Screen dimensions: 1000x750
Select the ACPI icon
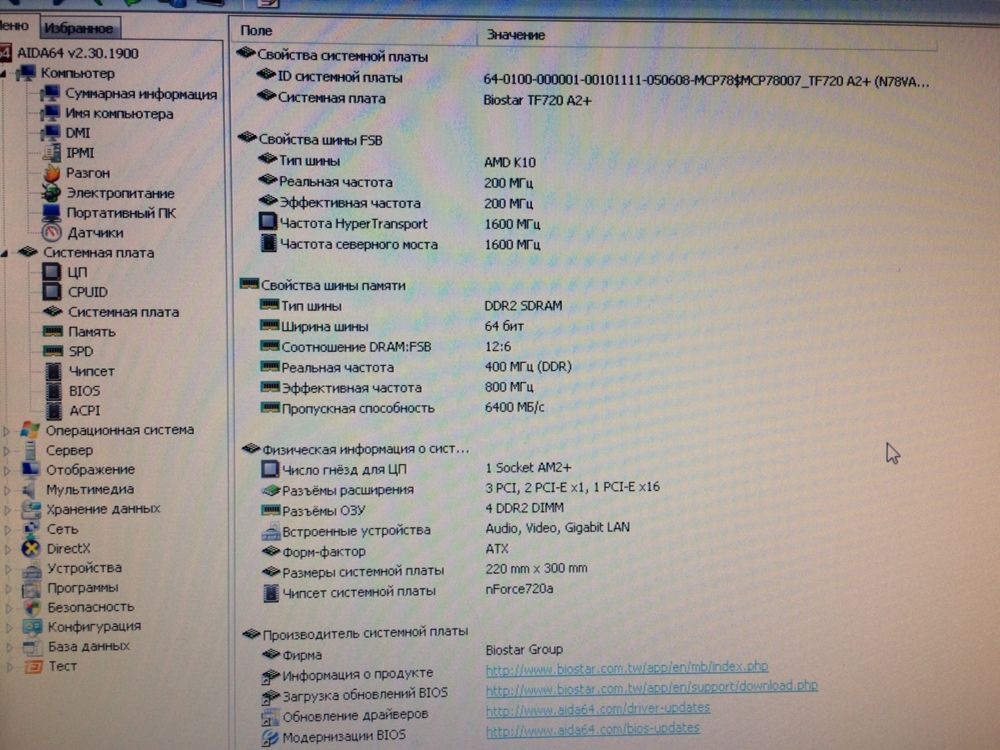point(54,410)
